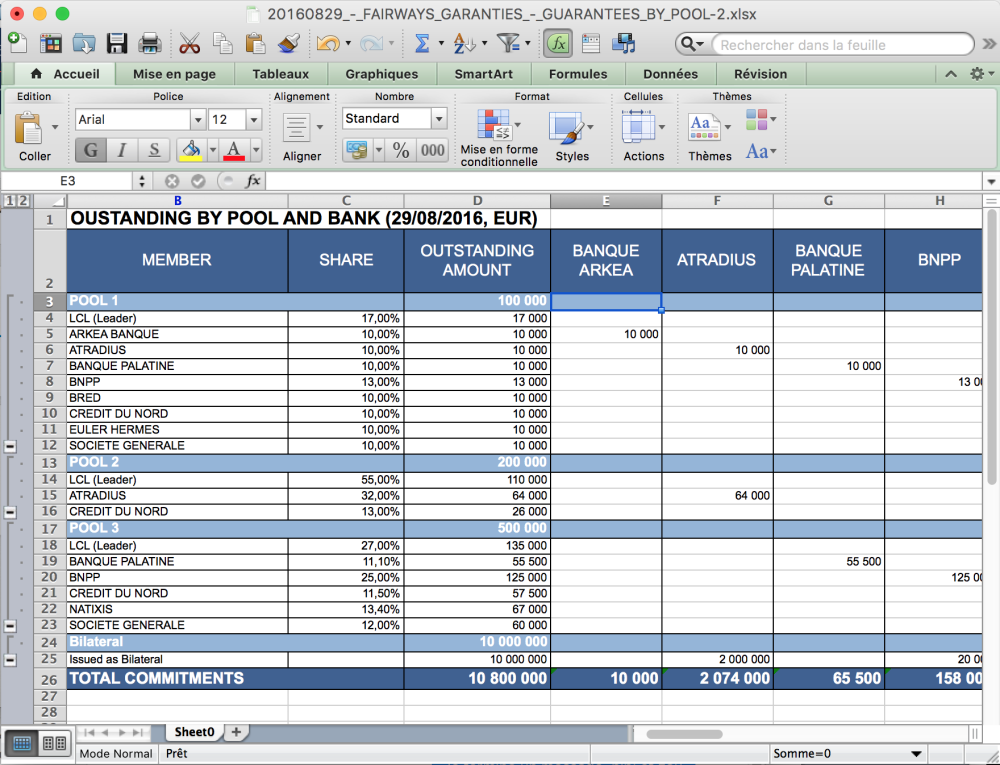Open the font name Arial dropdown
The height and width of the screenshot is (765, 1000).
[x=198, y=120]
